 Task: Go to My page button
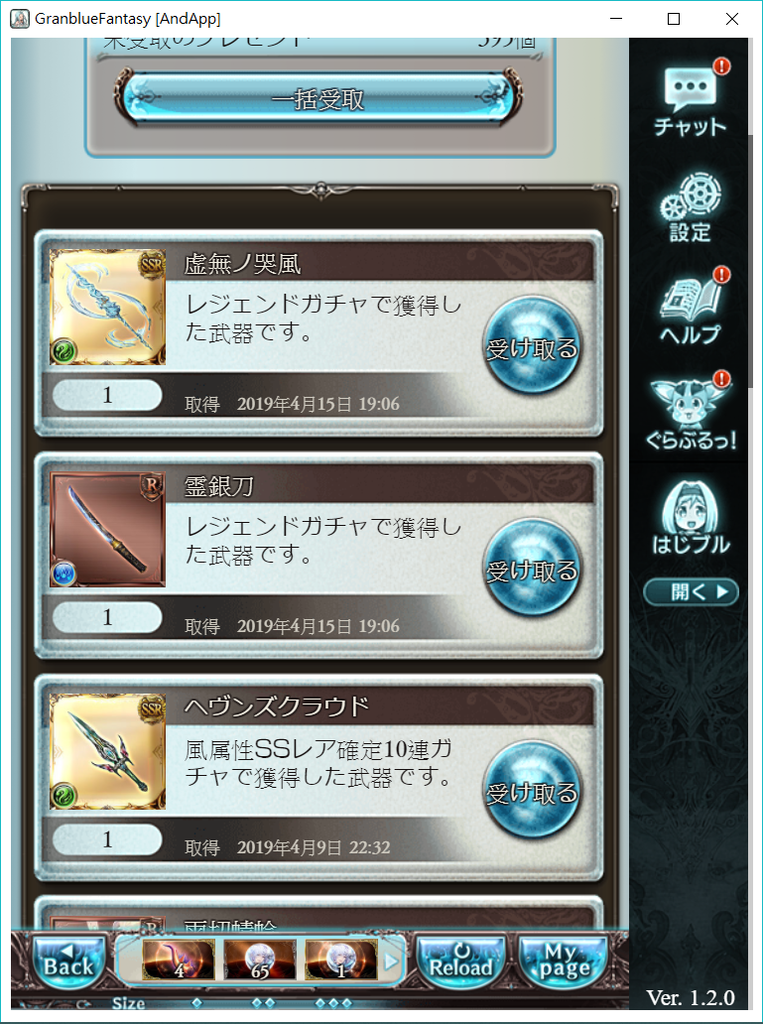pos(564,959)
